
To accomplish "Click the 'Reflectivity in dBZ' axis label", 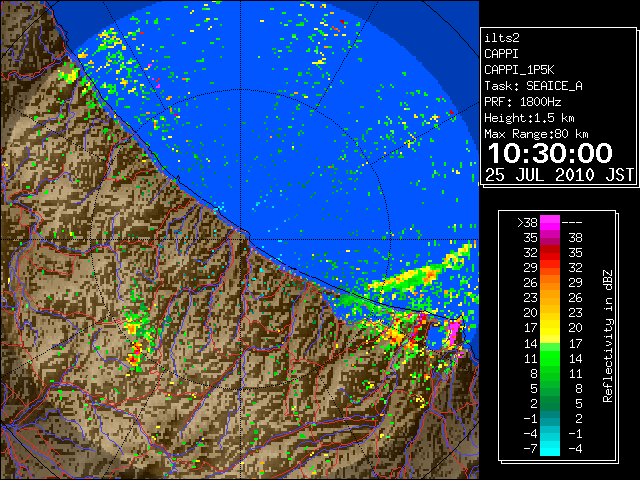I will pos(608,336).
